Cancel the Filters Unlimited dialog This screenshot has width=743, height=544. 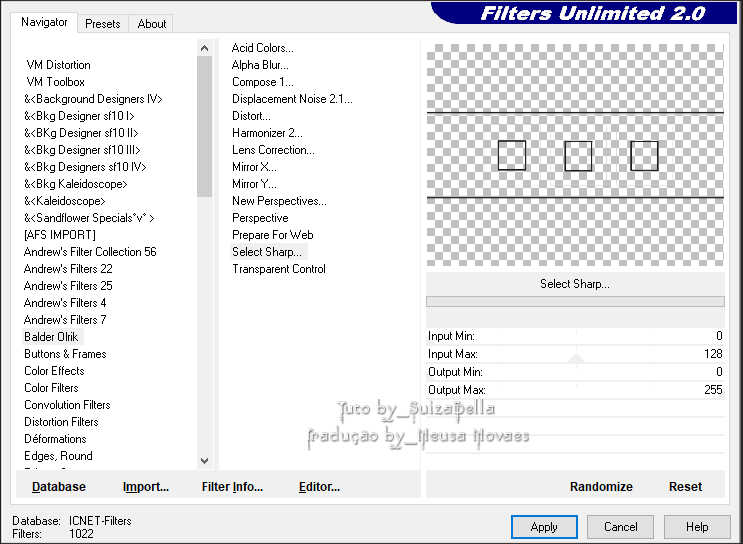pos(620,527)
